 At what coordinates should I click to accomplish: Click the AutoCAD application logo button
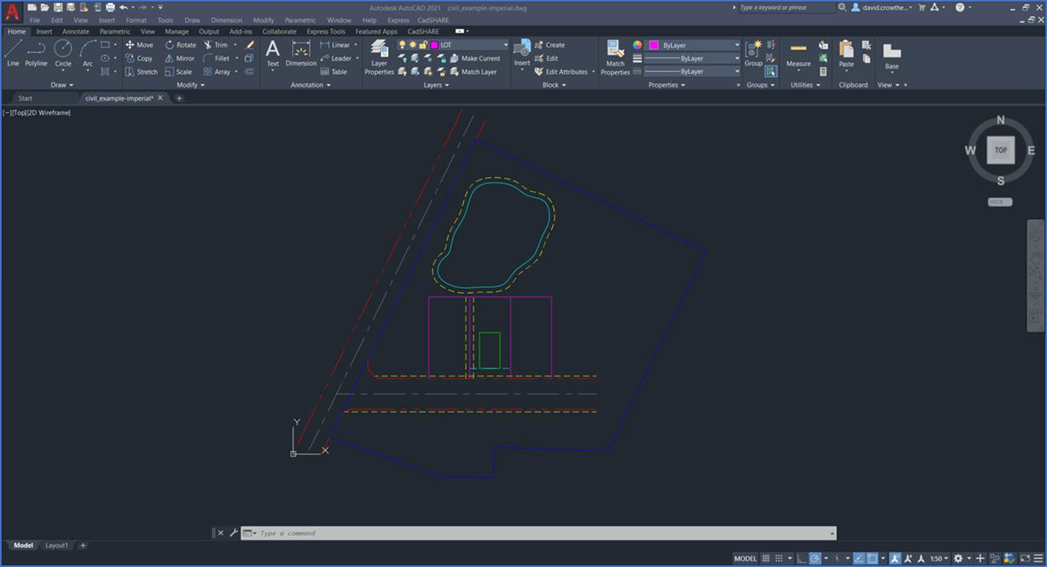point(12,12)
